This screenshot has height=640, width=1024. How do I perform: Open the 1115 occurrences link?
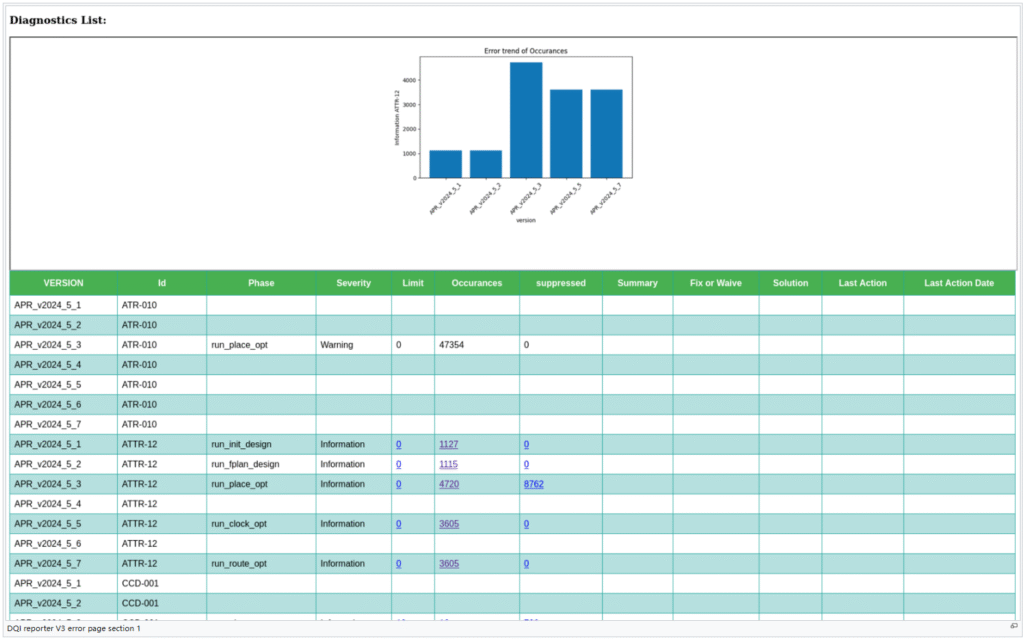click(x=448, y=464)
